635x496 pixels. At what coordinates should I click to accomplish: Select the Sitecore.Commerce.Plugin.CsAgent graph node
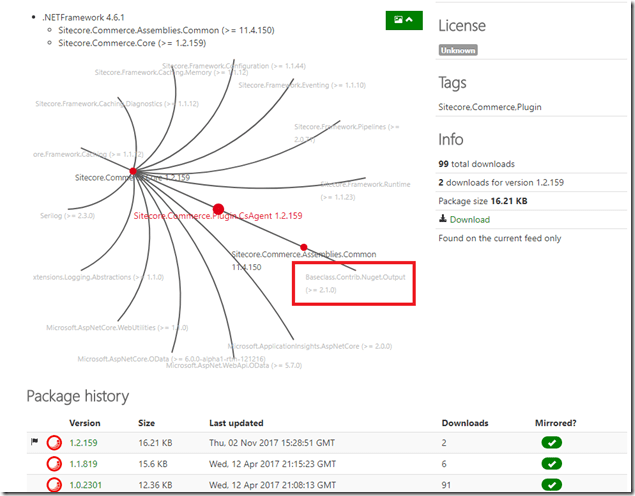[x=218, y=209]
